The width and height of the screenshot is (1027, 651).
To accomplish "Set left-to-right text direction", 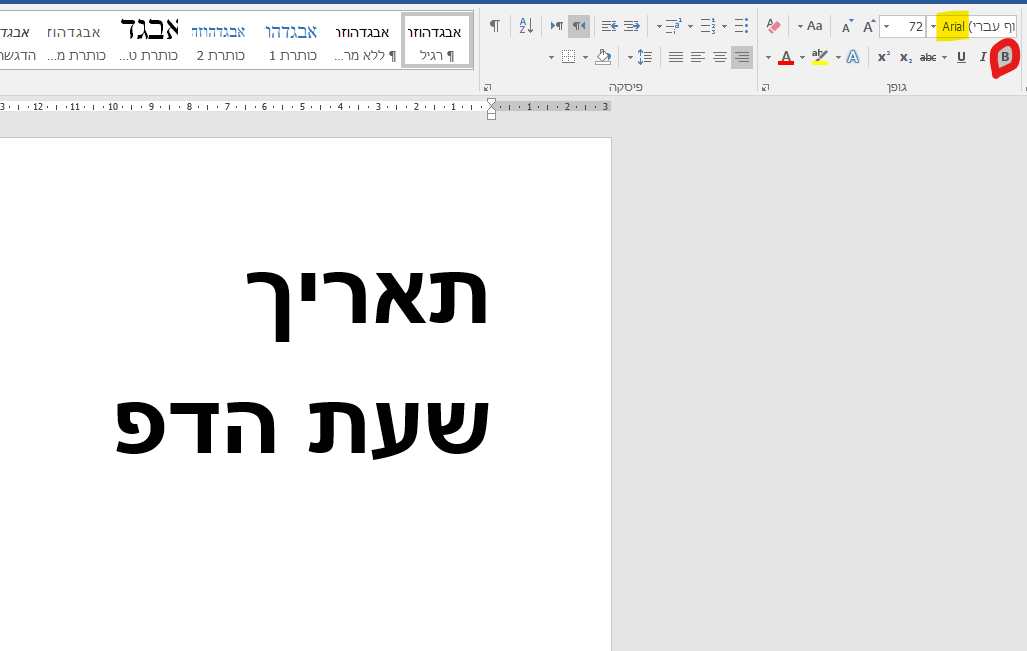I will (557, 26).
